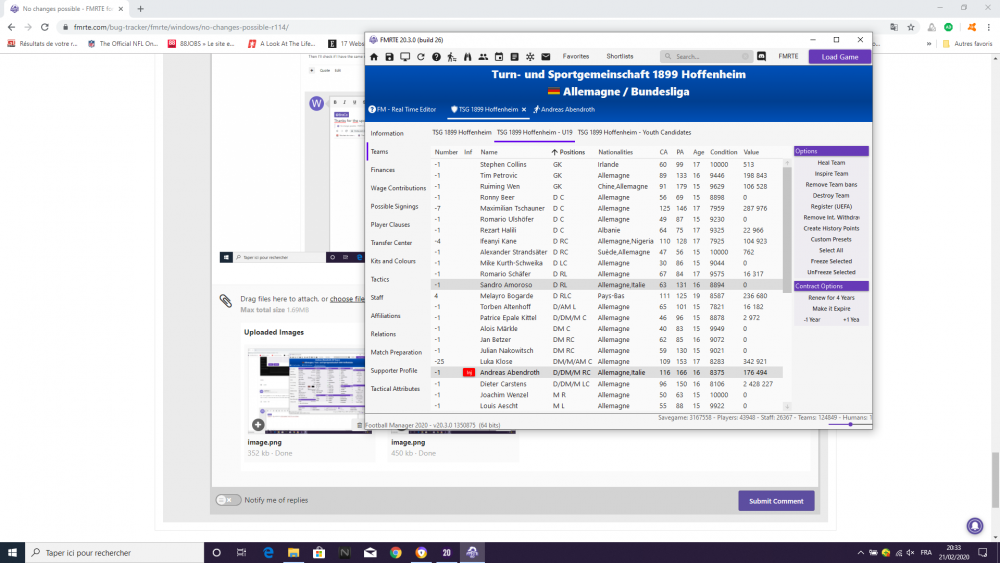Click the snowflake freezer icon

point(530,57)
